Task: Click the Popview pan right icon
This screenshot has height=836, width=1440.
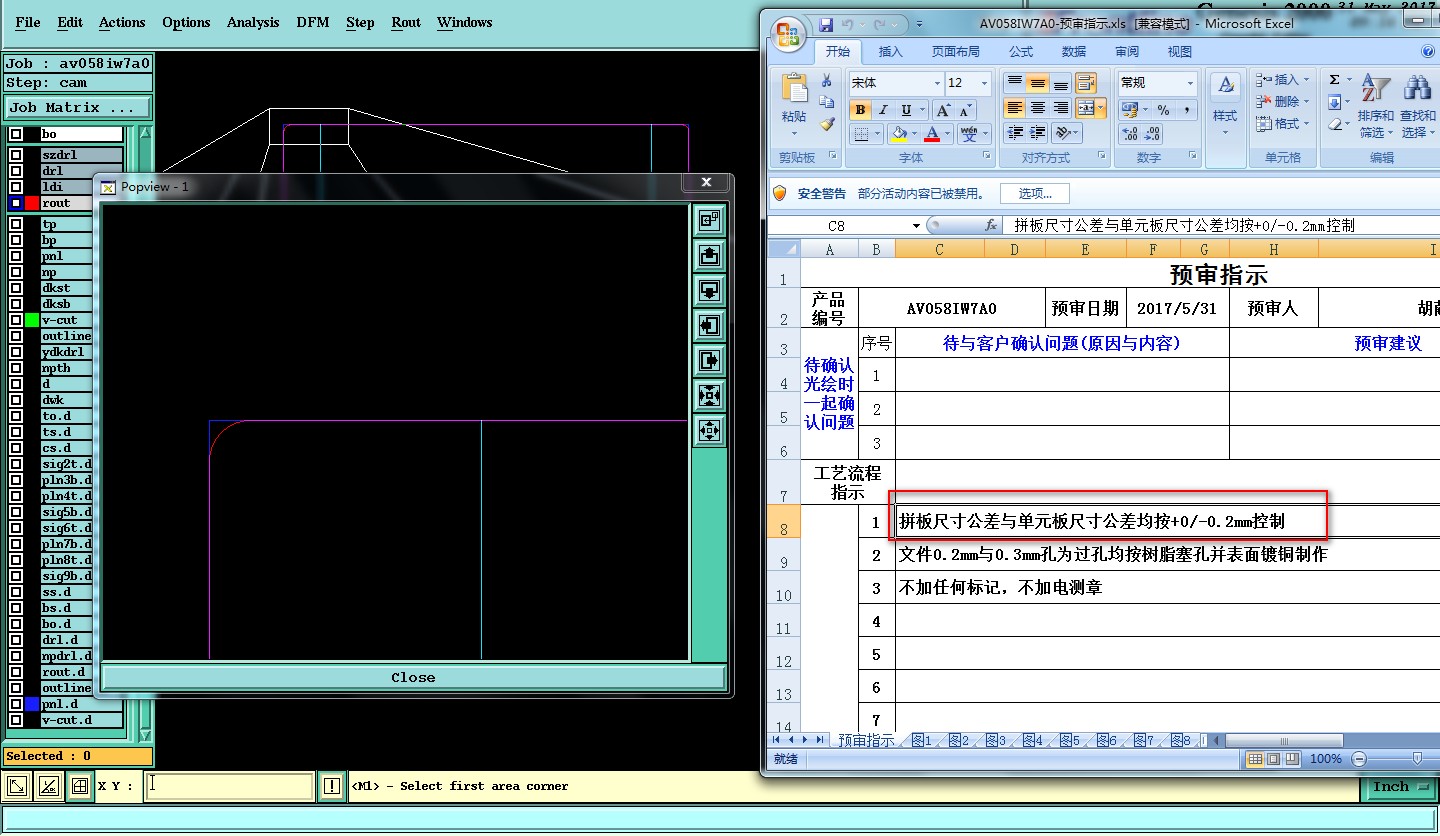Action: coord(709,361)
